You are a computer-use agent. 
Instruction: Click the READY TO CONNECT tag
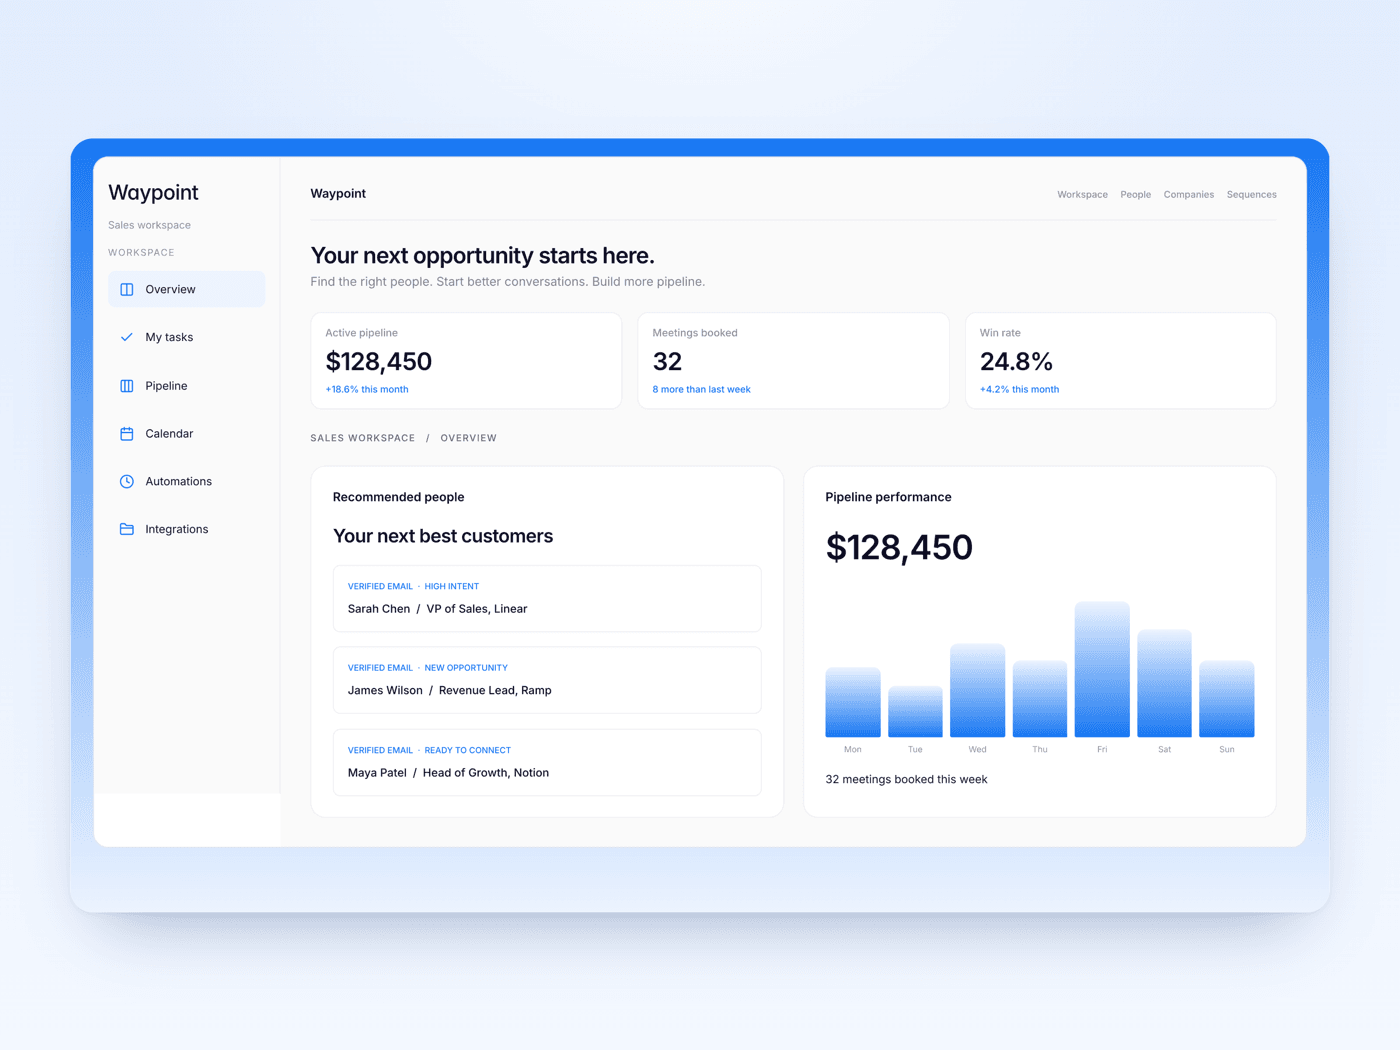pos(467,750)
